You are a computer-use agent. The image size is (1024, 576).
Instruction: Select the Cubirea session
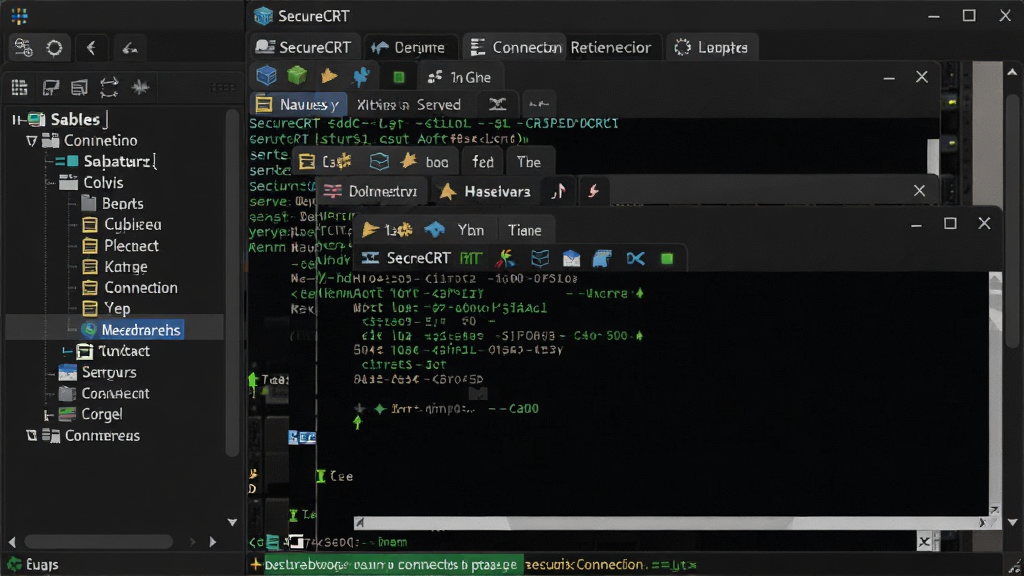[x=133, y=225]
